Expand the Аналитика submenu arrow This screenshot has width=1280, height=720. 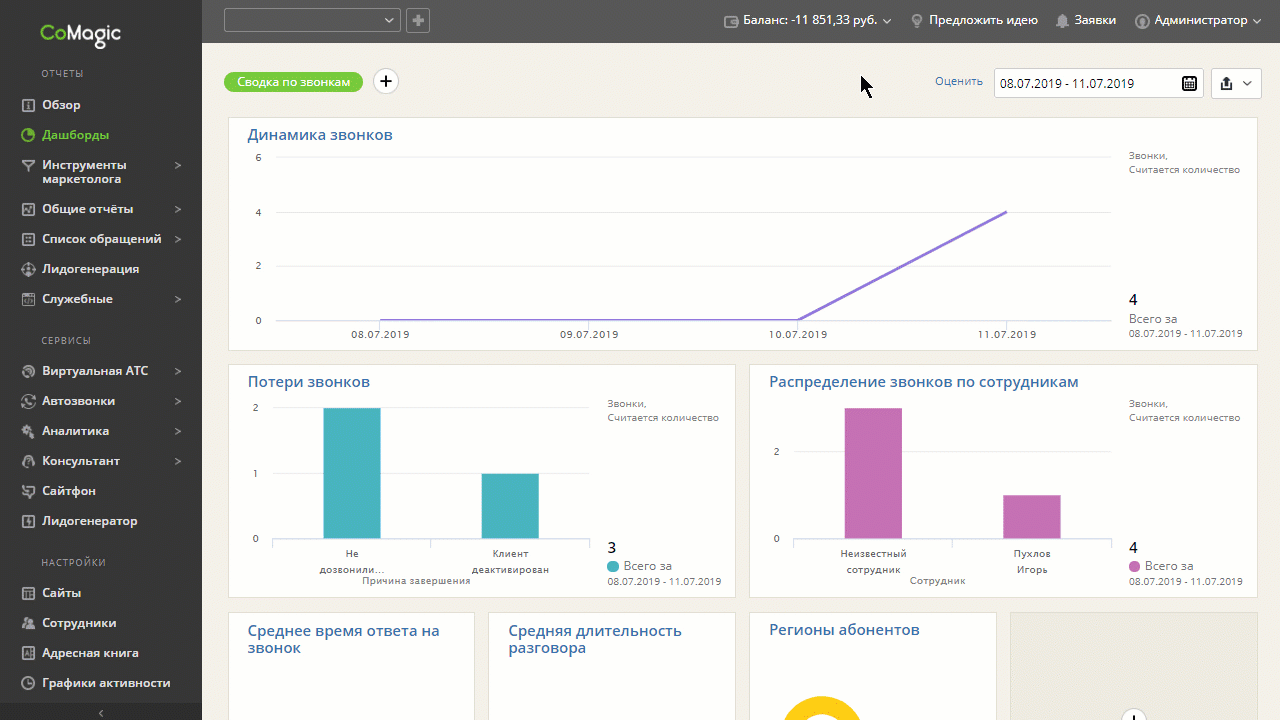pyautogui.click(x=178, y=431)
